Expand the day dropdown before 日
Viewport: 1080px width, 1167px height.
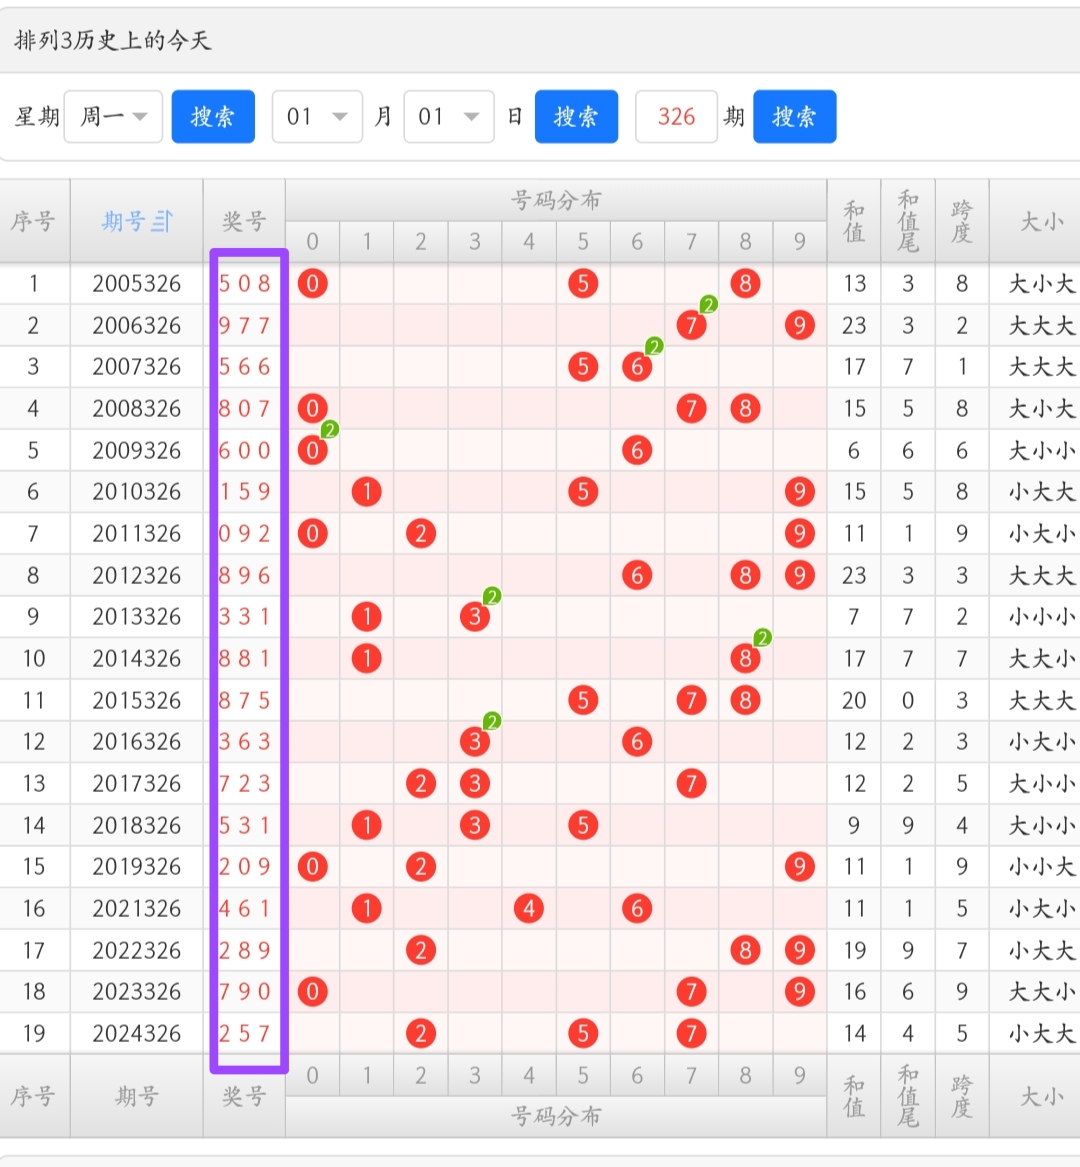449,117
